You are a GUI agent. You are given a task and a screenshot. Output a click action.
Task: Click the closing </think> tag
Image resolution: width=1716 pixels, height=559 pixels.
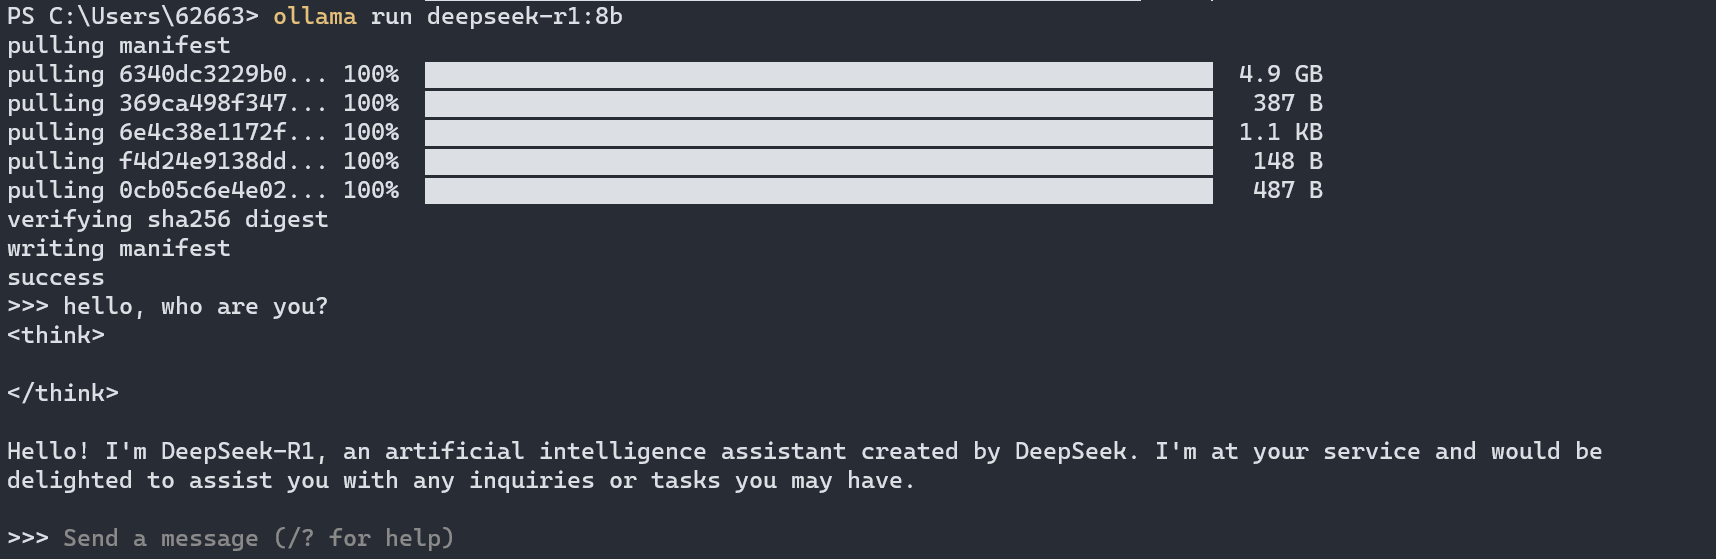(62, 393)
